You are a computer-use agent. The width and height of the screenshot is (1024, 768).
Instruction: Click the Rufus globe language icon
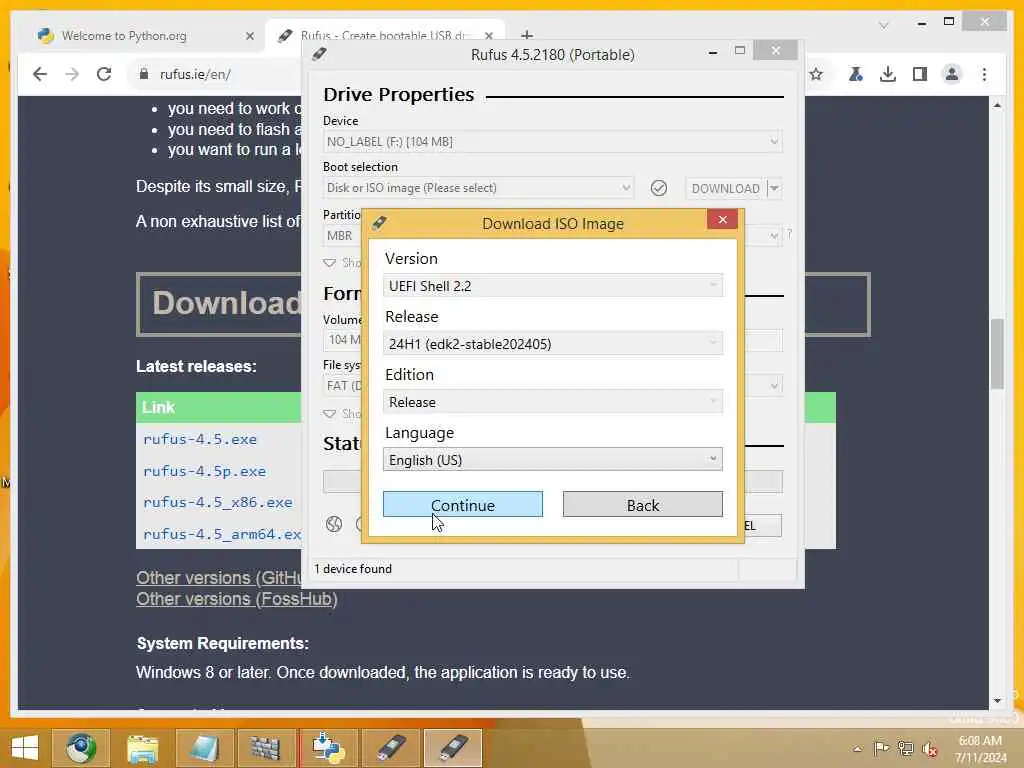[x=334, y=524]
